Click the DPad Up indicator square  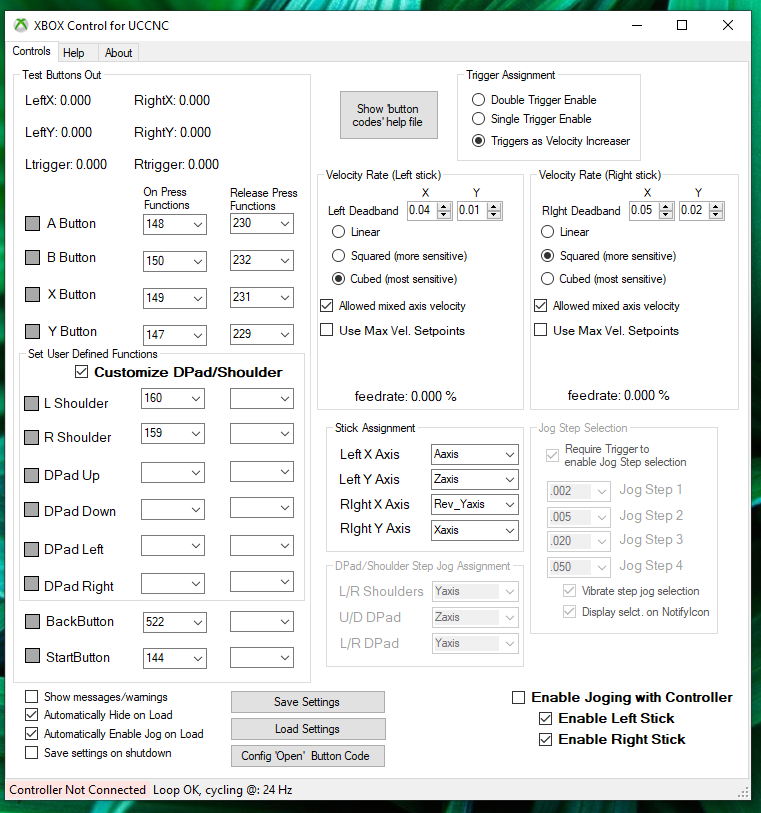pos(32,476)
